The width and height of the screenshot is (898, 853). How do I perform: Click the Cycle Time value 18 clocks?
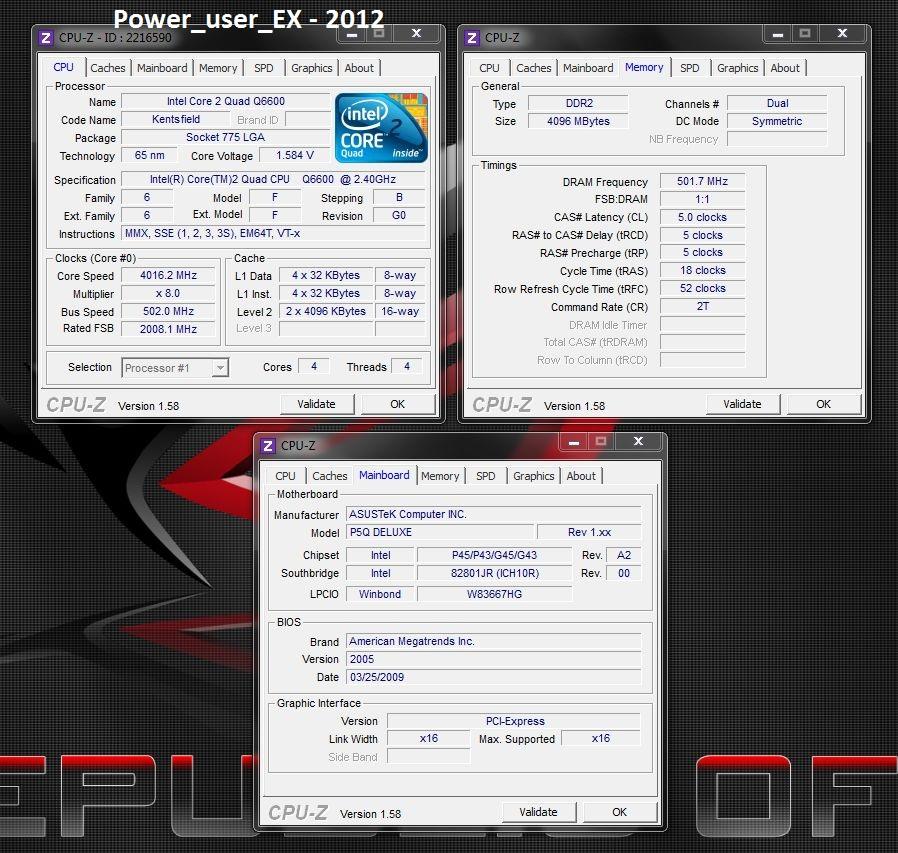click(x=703, y=270)
